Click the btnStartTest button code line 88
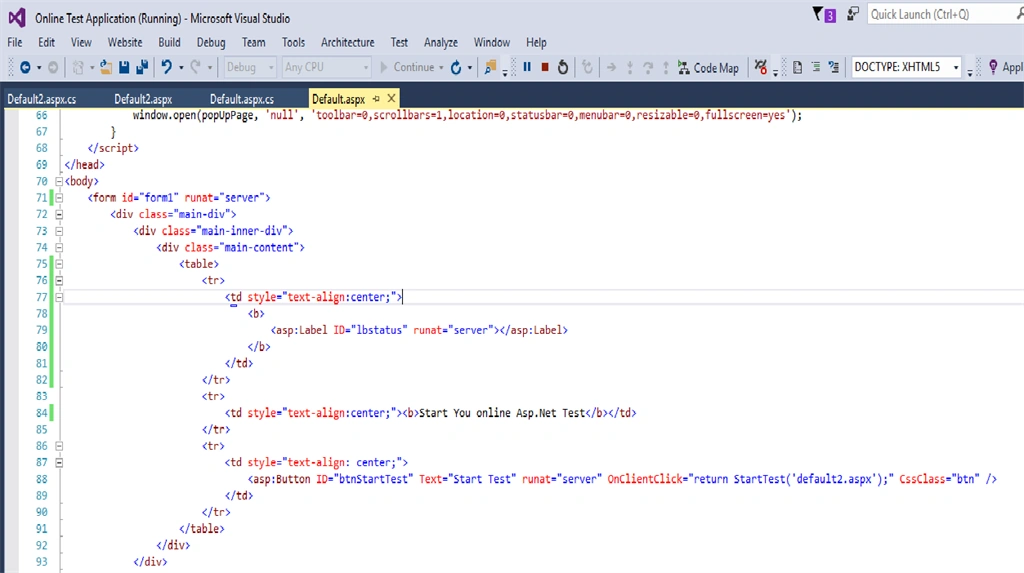Screen dimensions: 1024x573 click(622, 479)
